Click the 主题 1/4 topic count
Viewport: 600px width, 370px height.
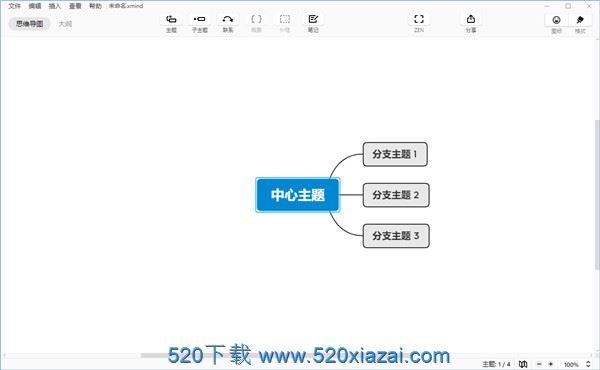coord(496,364)
